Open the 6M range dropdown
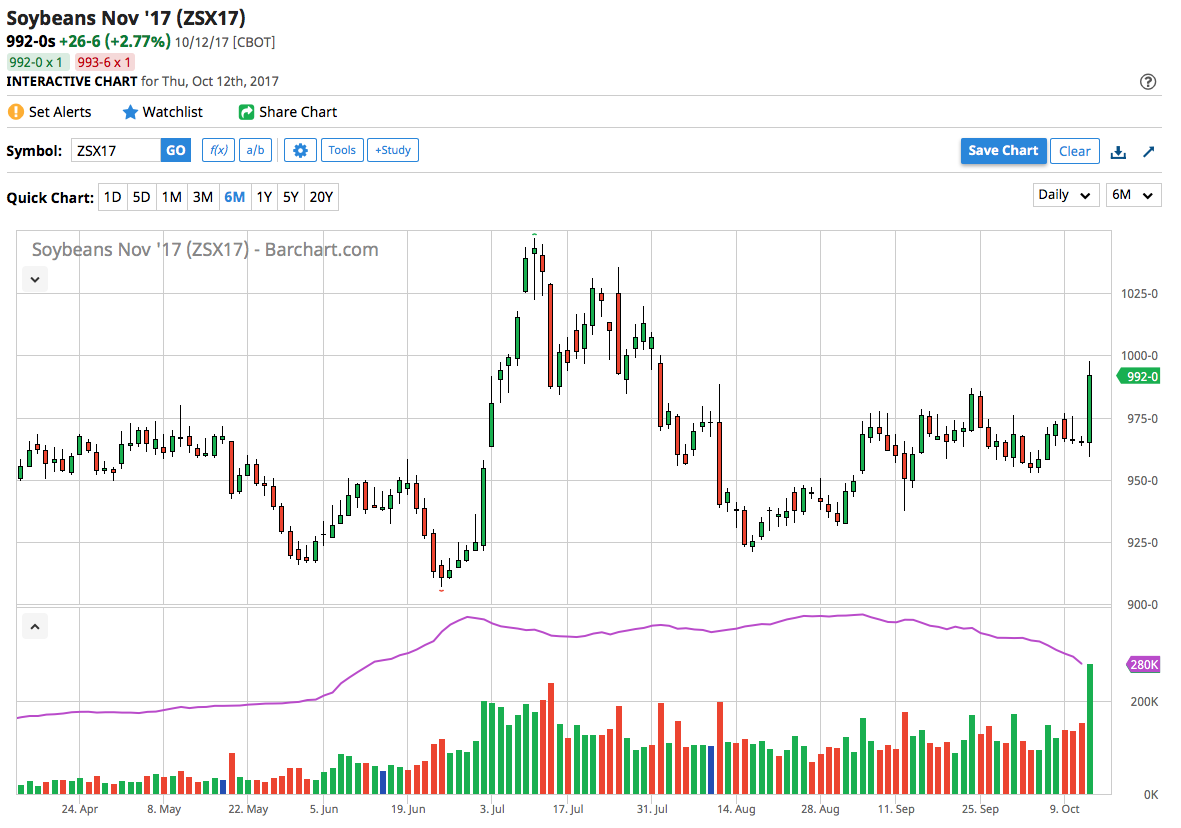1181x828 pixels. (x=1133, y=195)
